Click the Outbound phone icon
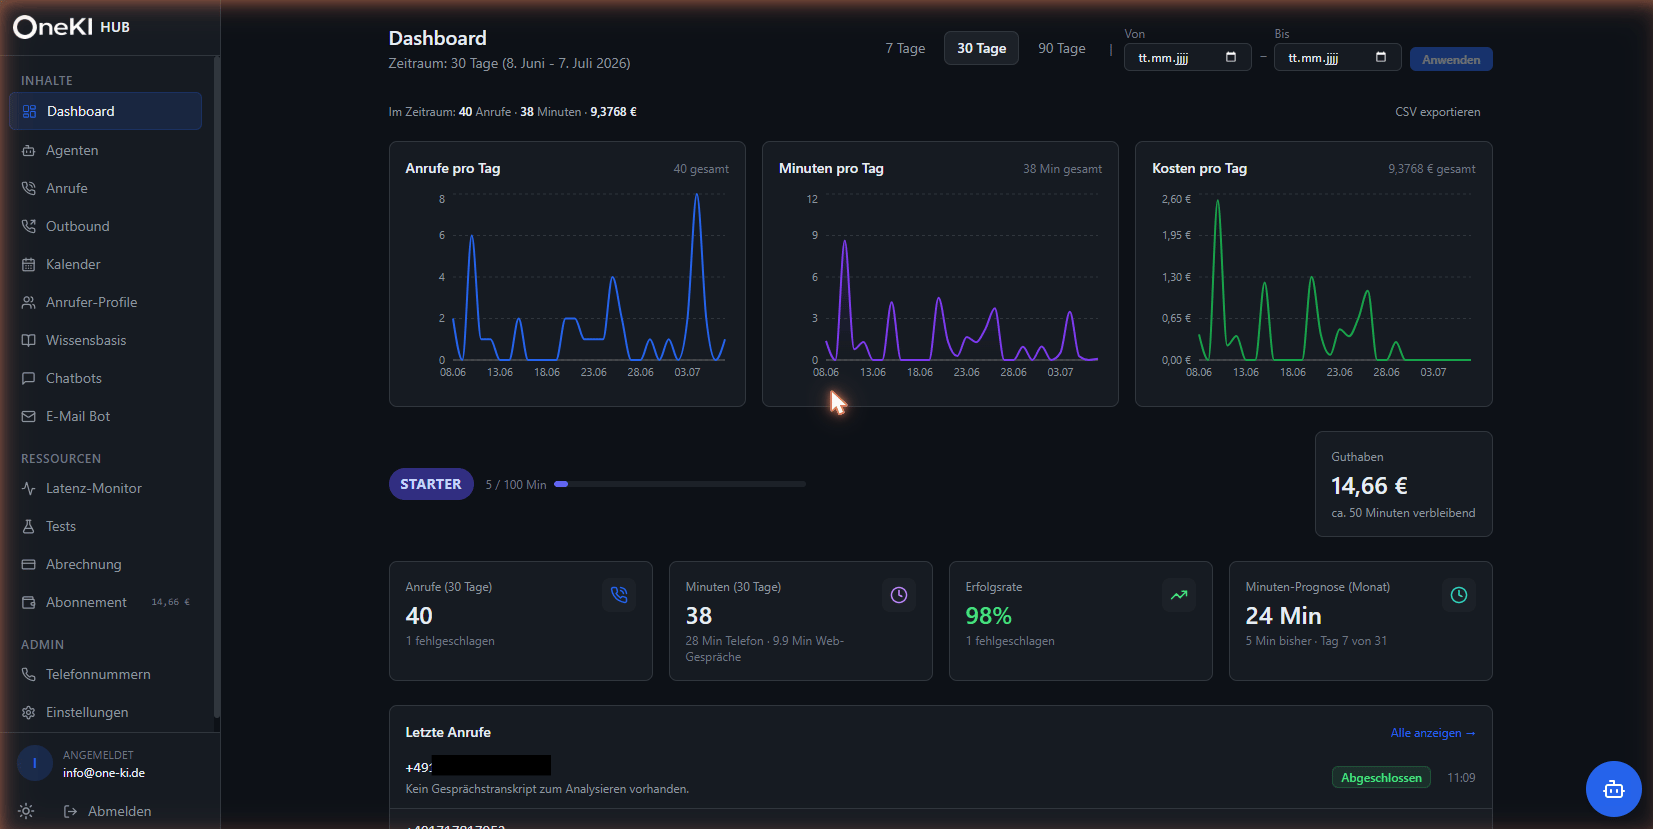 tap(29, 226)
